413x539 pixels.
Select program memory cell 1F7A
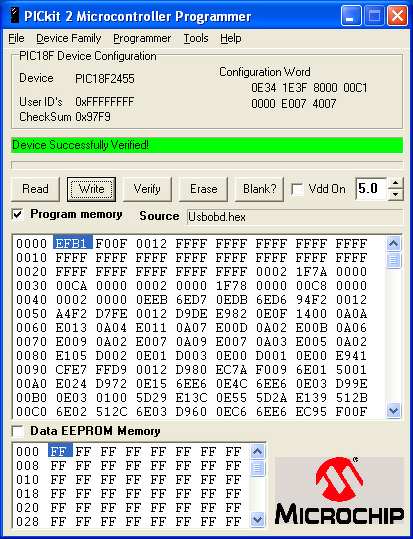click(x=311, y=272)
